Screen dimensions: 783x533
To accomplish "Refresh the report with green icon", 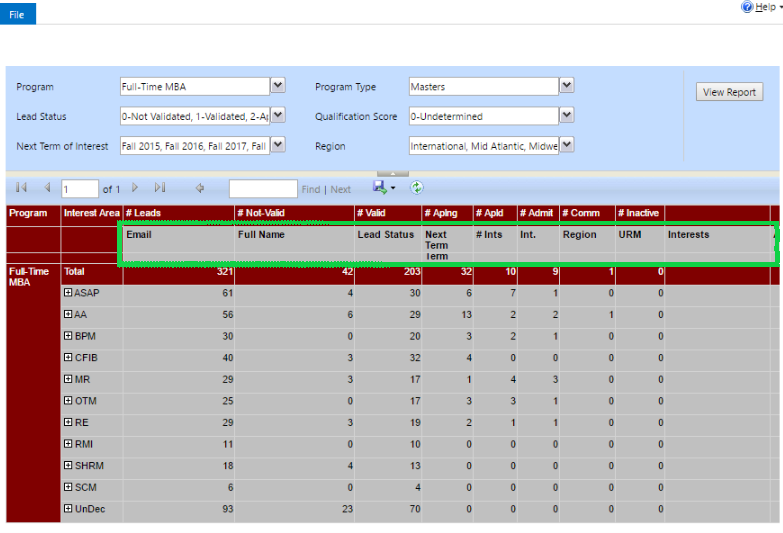I will [417, 188].
